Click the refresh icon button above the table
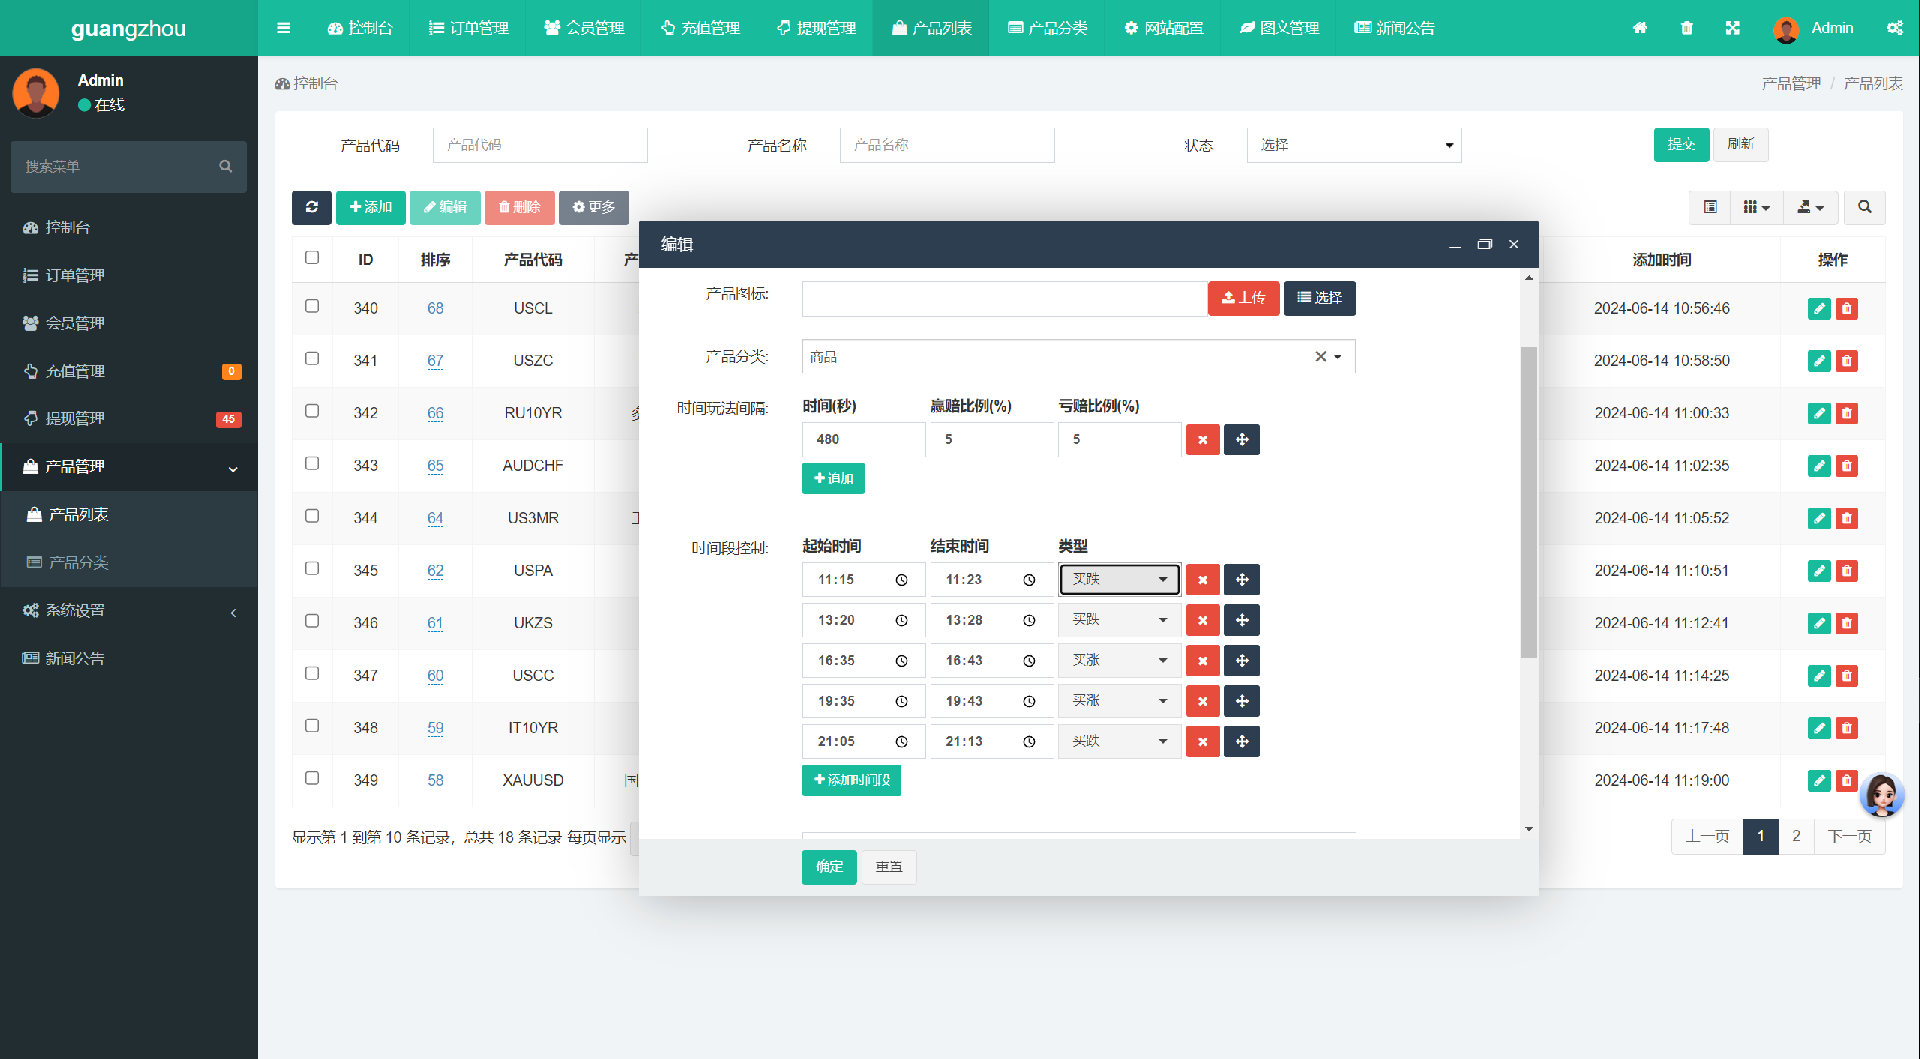Screen dimensions: 1920x1059 [x=311, y=207]
